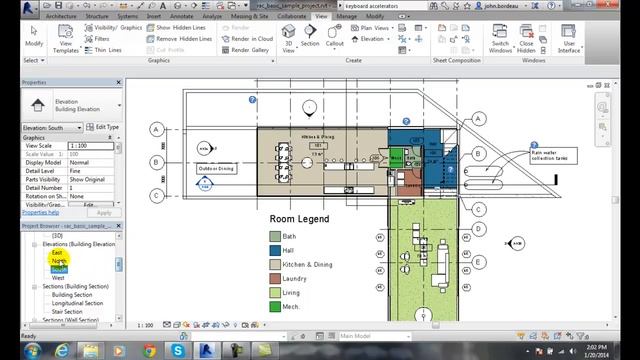Open Elevation tool dropdown
Screen dimensions: 640x360
pos(371,39)
